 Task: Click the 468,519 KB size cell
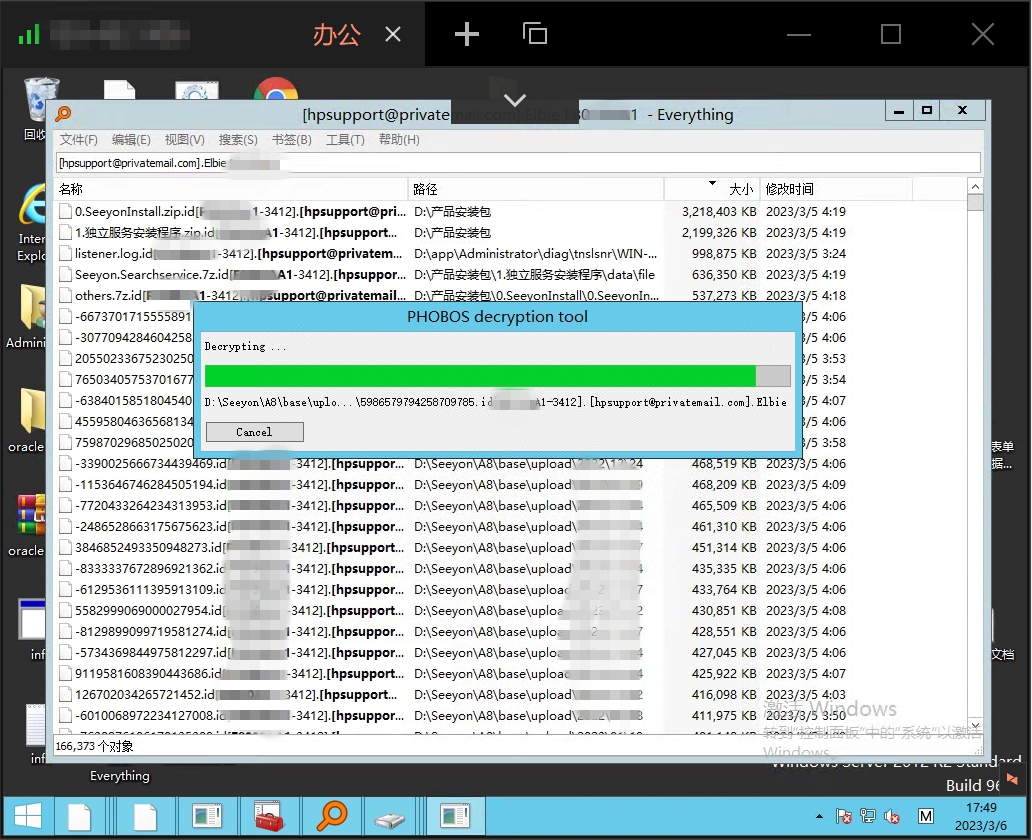(723, 463)
